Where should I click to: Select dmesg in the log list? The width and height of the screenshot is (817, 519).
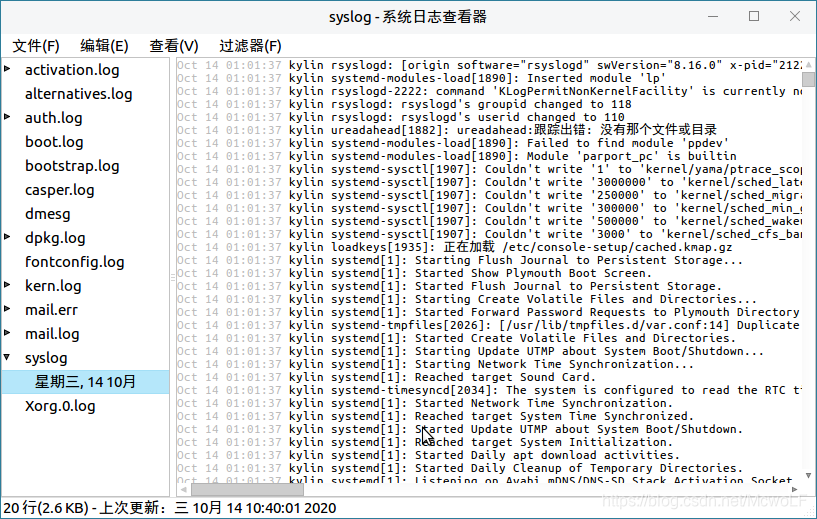[x=47, y=214]
